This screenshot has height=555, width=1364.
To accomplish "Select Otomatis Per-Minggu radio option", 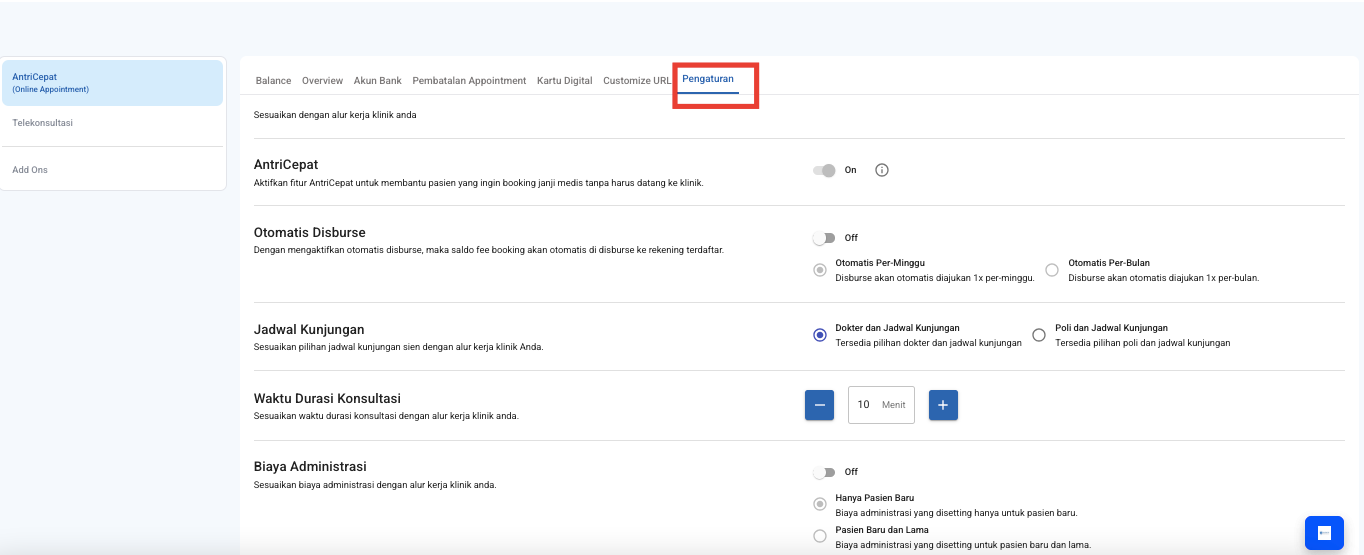I will [x=820, y=270].
